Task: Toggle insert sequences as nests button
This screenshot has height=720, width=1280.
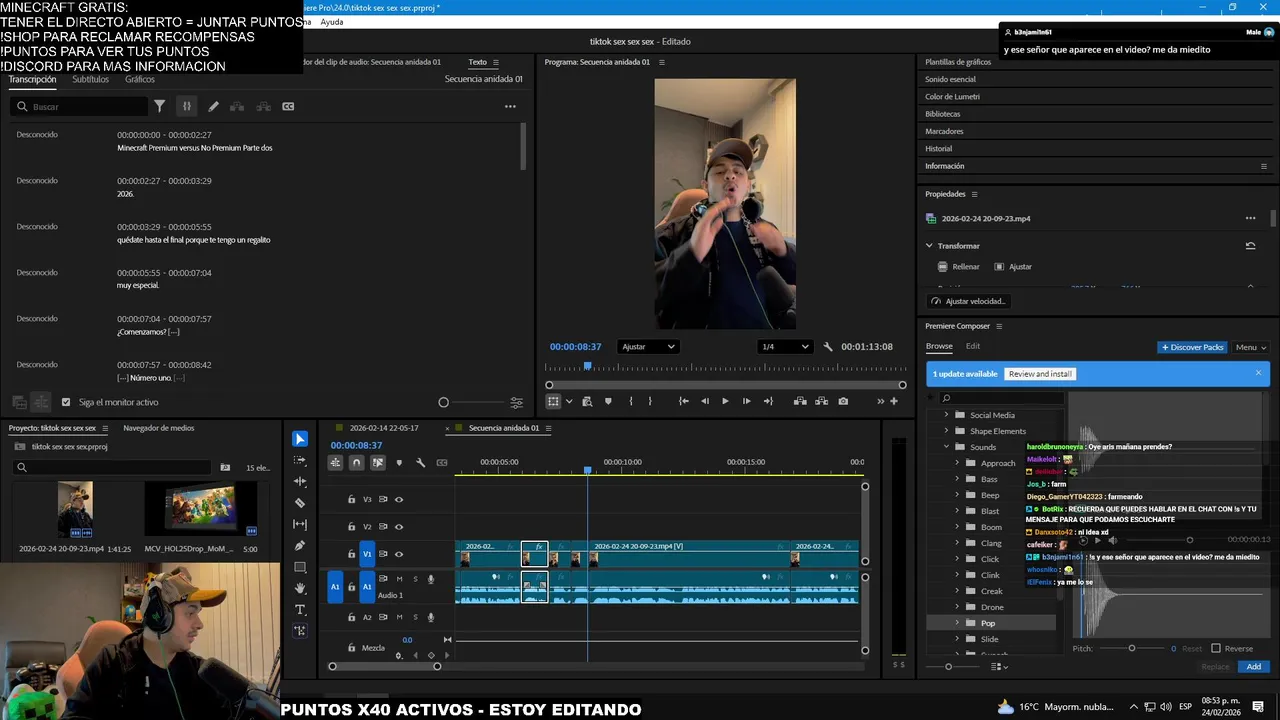Action: click(x=335, y=463)
